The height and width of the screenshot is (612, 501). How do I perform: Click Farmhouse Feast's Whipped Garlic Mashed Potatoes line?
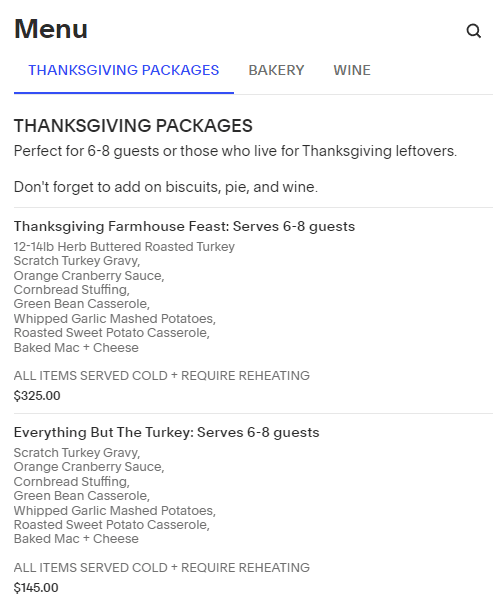click(115, 318)
